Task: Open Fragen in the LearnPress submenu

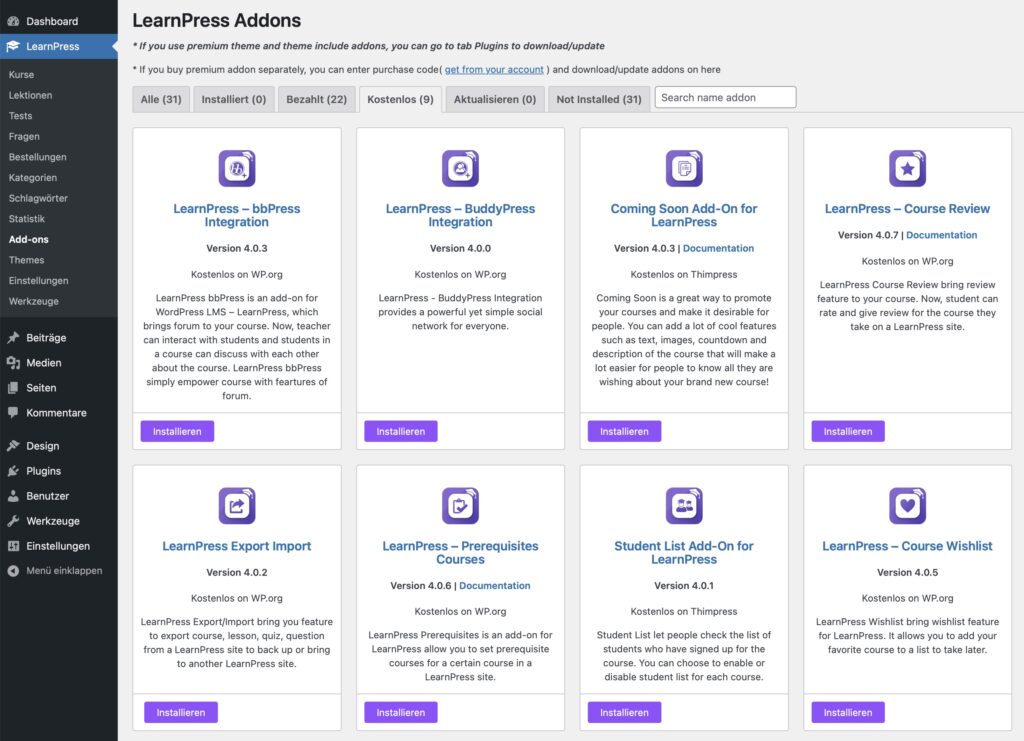Action: [24, 136]
